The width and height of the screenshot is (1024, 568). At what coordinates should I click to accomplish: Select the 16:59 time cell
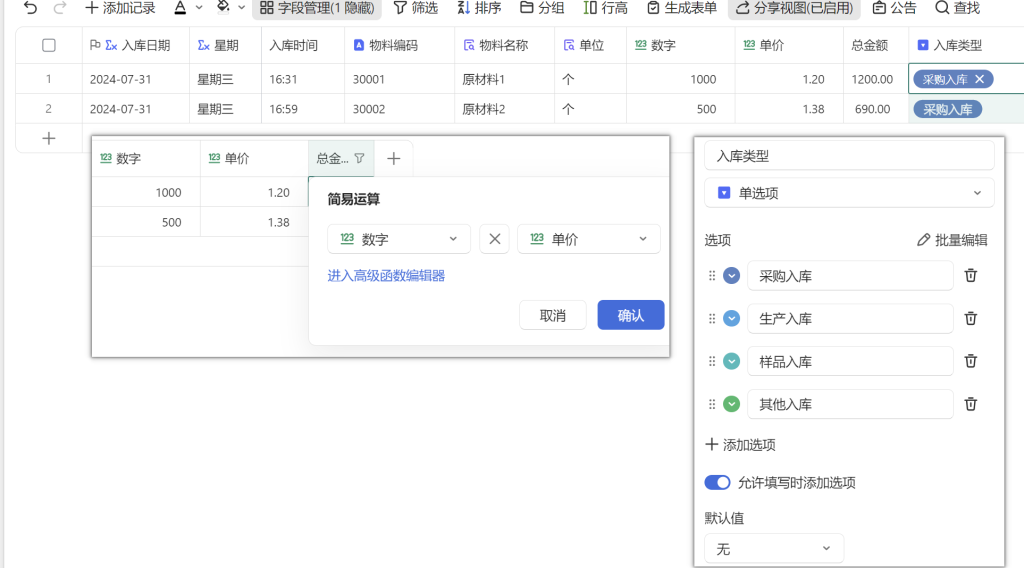pyautogui.click(x=303, y=109)
